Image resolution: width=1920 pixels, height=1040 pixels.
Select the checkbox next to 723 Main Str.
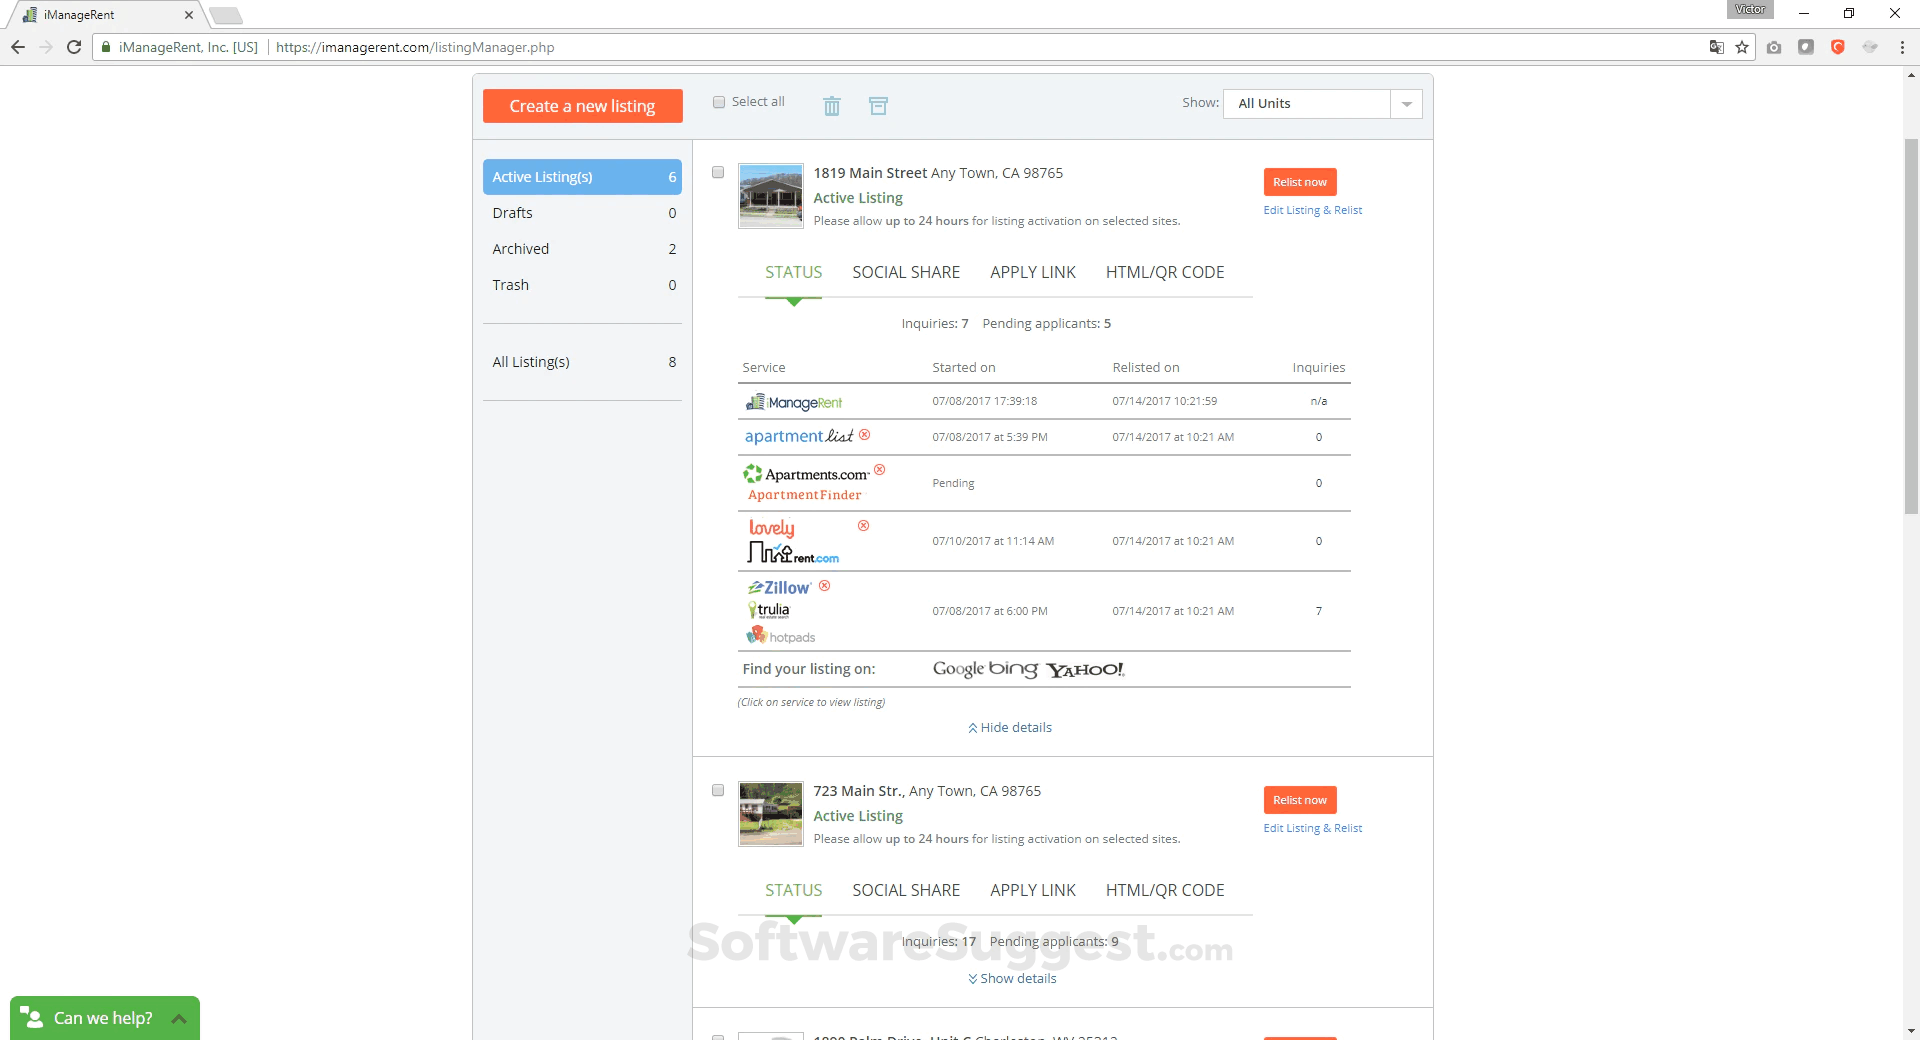click(717, 790)
